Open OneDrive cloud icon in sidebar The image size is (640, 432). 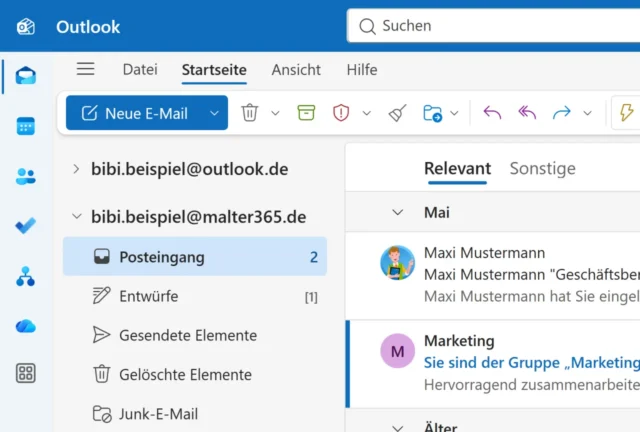[x=26, y=326]
